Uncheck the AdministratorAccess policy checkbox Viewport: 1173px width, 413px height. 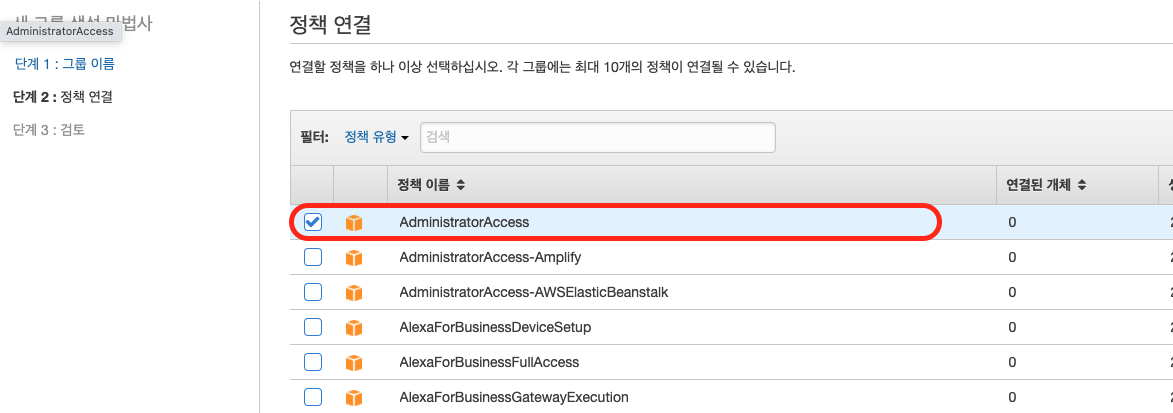[x=313, y=222]
